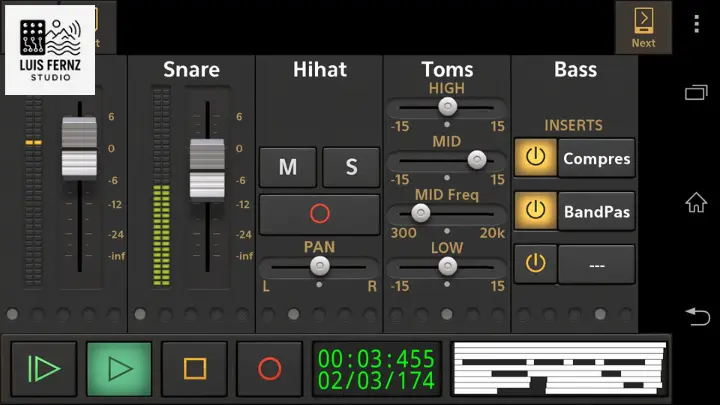This screenshot has height=405, width=720.
Task: Click the -inf mark on Snare fader scale
Action: click(x=244, y=256)
